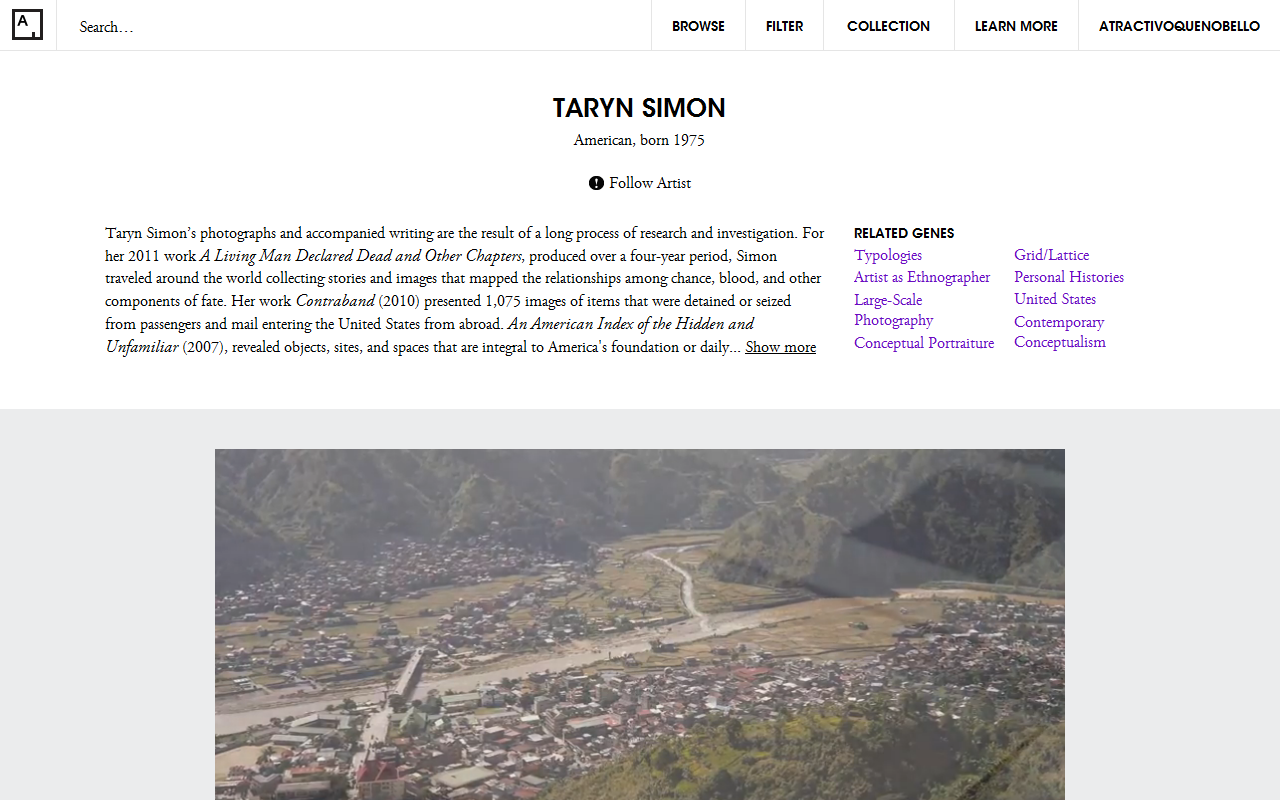Open the Grid/Lattice gene link
The width and height of the screenshot is (1280, 800).
(x=1051, y=255)
